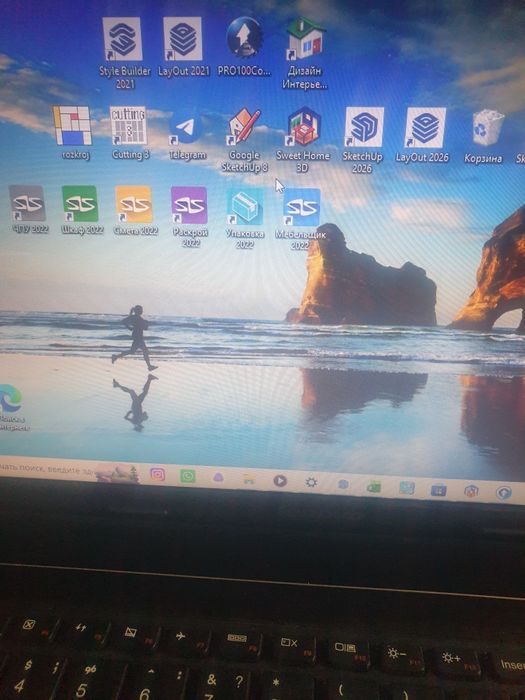Select the LayOut 2026 desktop icon
525x700 pixels.
[x=425, y=128]
